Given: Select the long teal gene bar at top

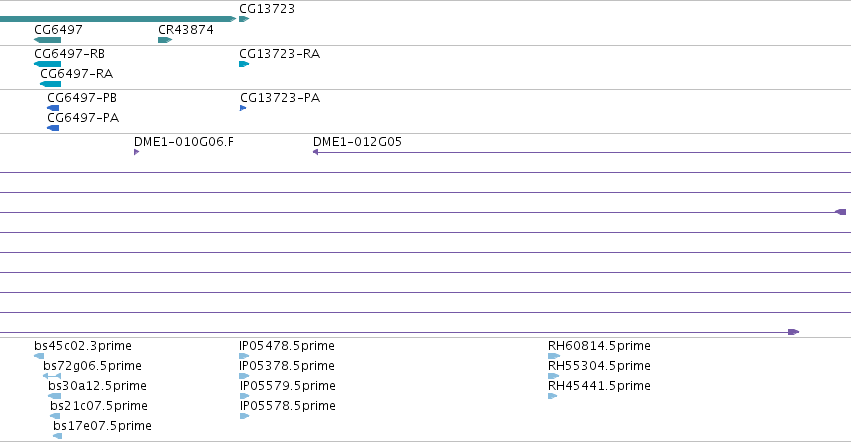Looking at the screenshot, I should point(118,19).
